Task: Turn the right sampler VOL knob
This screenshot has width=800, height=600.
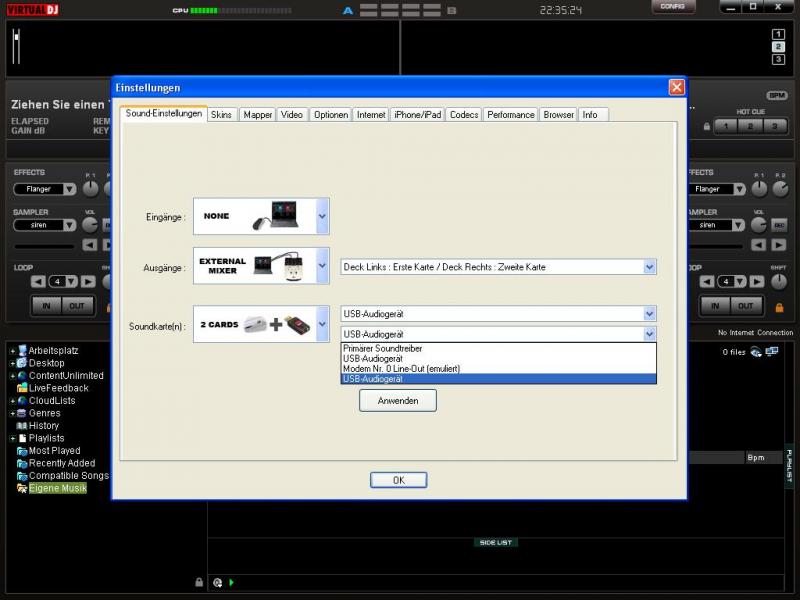Action: [759, 225]
